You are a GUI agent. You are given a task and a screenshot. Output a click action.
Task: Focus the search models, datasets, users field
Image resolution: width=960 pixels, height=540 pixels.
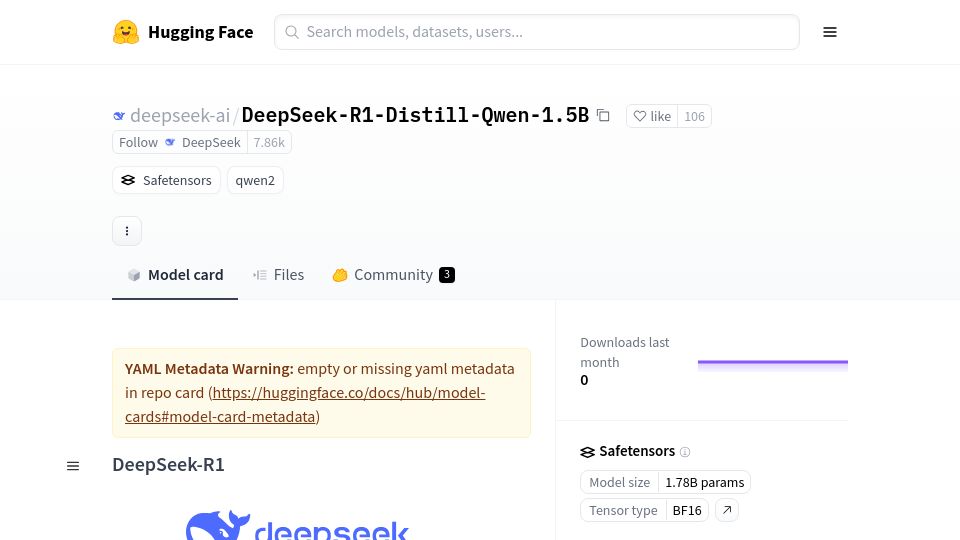coord(536,32)
